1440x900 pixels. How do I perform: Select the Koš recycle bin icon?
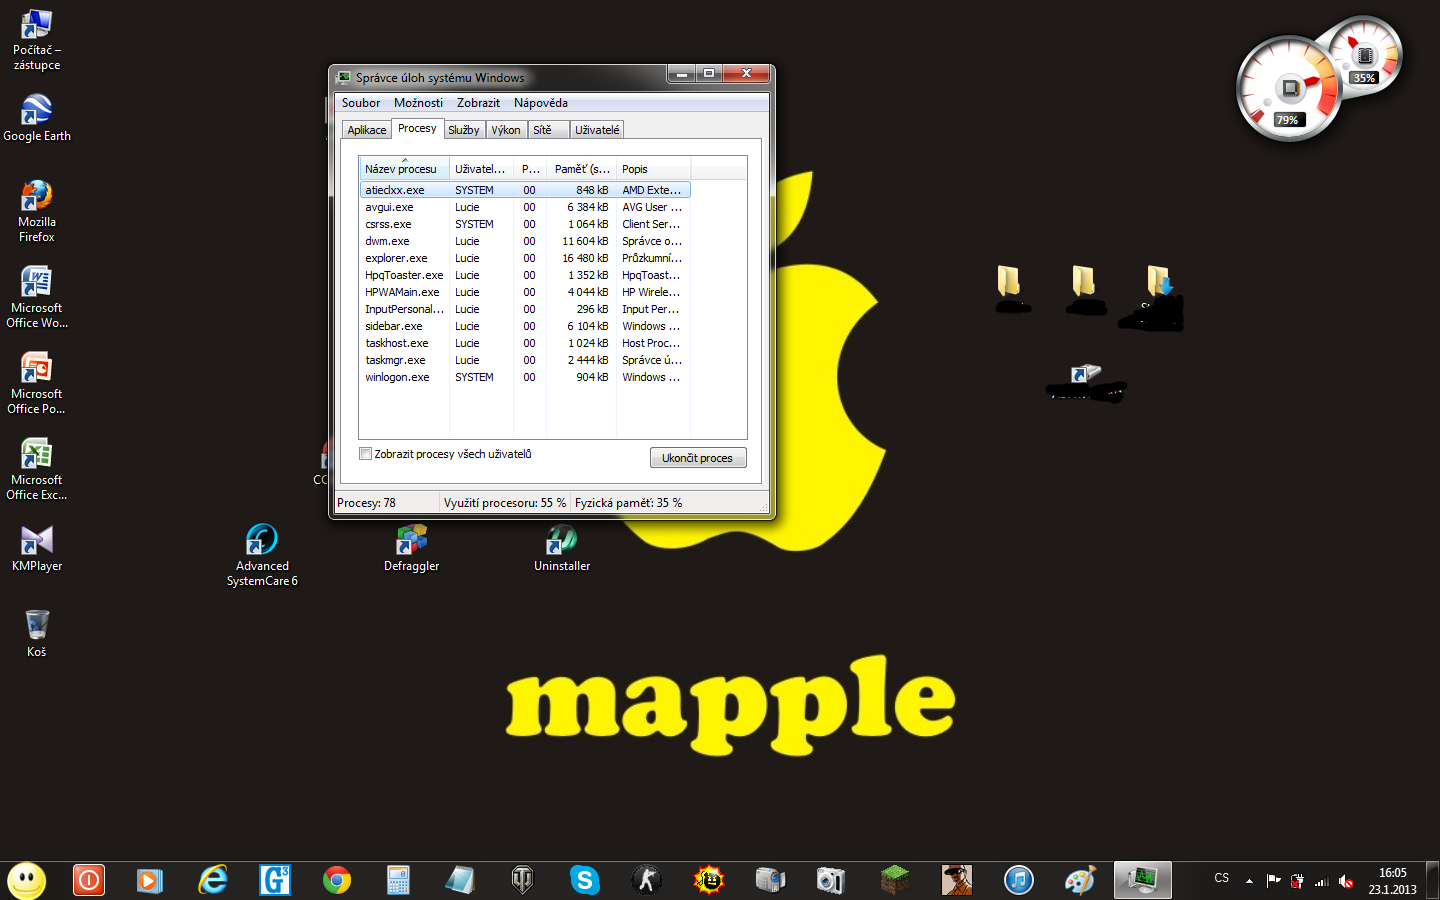[x=37, y=634]
